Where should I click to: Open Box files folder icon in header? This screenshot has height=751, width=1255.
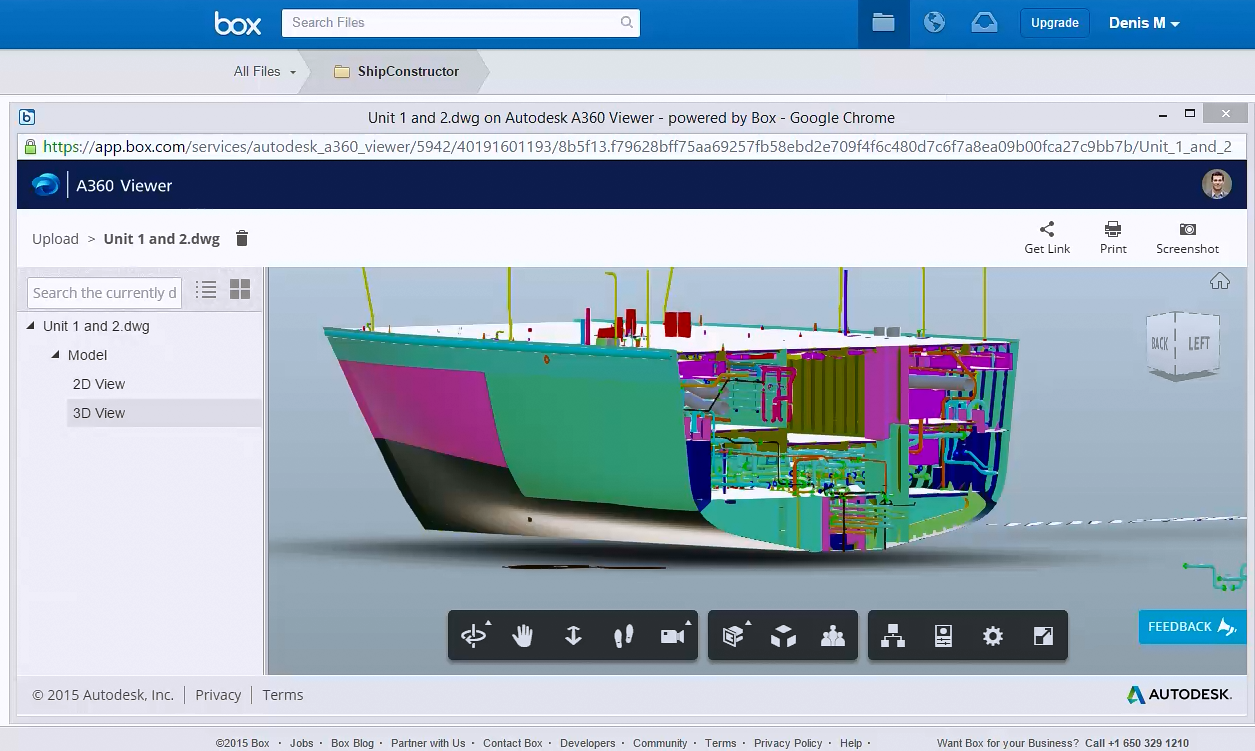click(883, 23)
